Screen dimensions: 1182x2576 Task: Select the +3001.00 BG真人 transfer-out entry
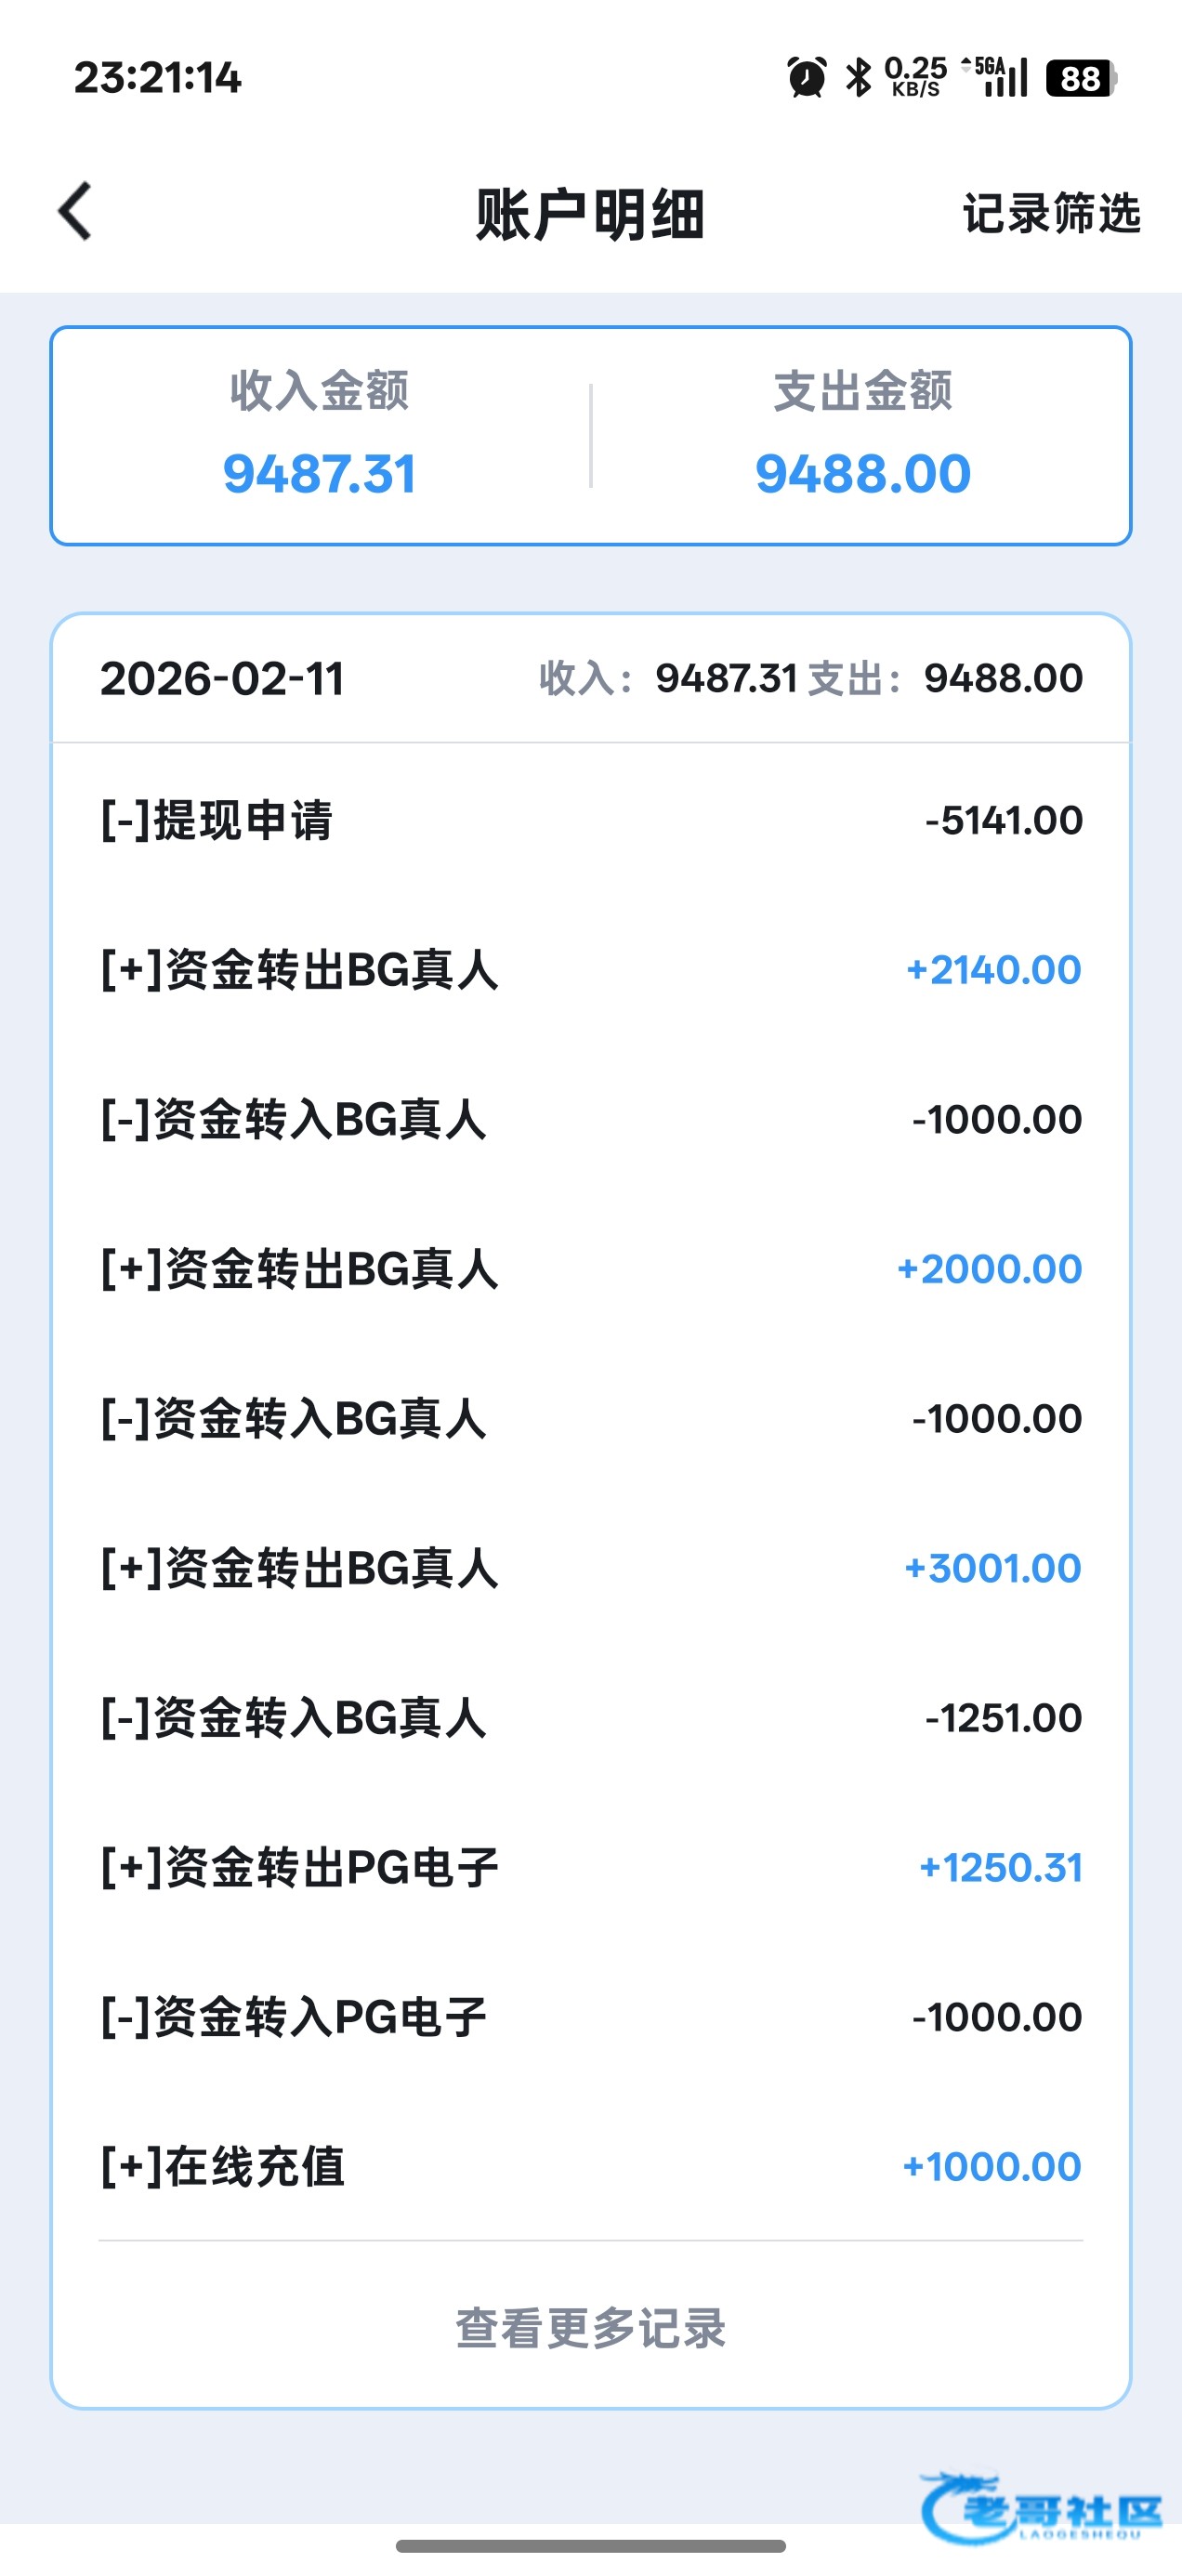(x=590, y=1568)
